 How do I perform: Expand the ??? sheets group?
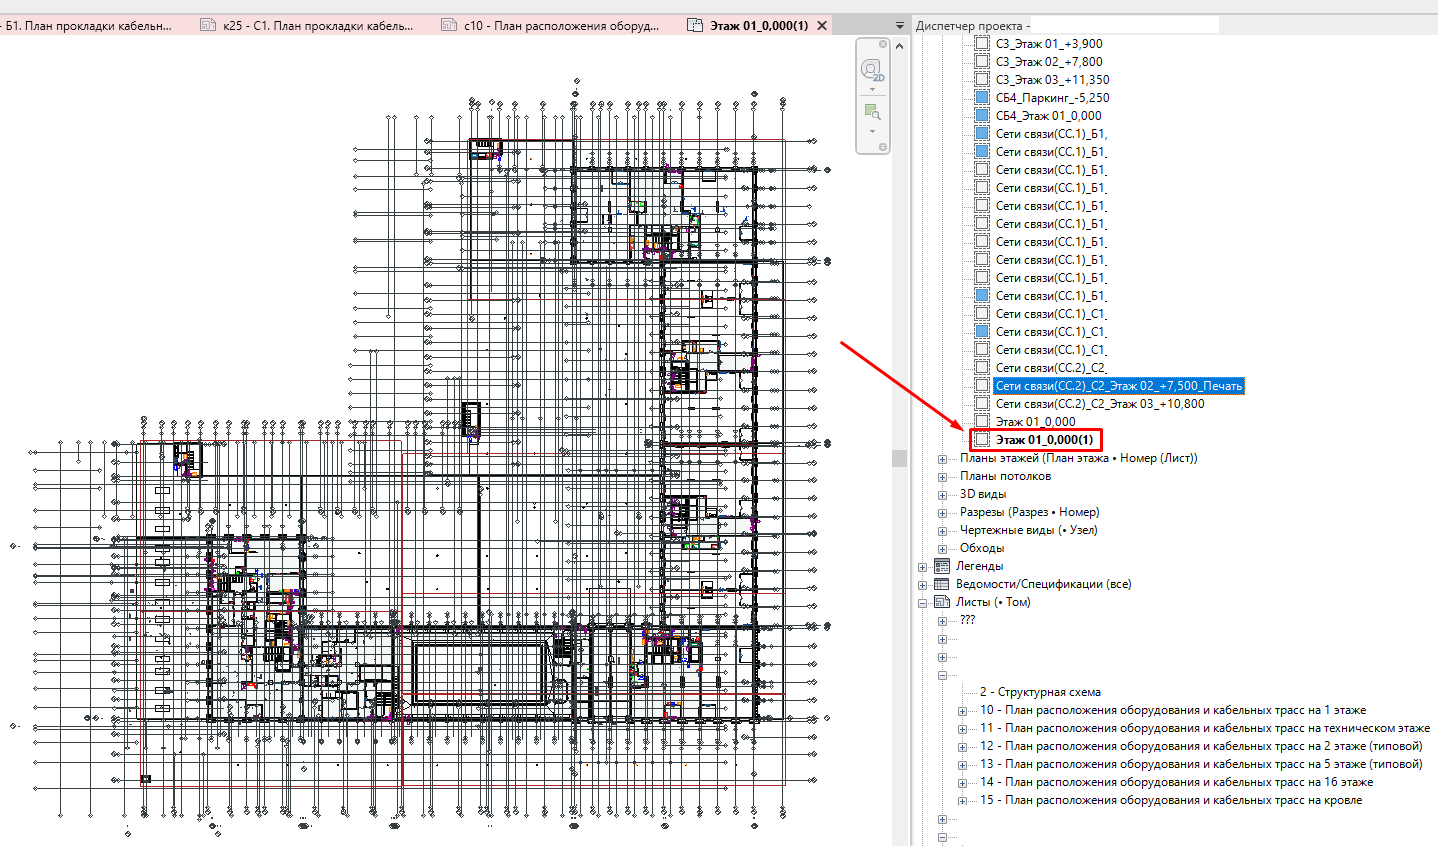click(942, 621)
